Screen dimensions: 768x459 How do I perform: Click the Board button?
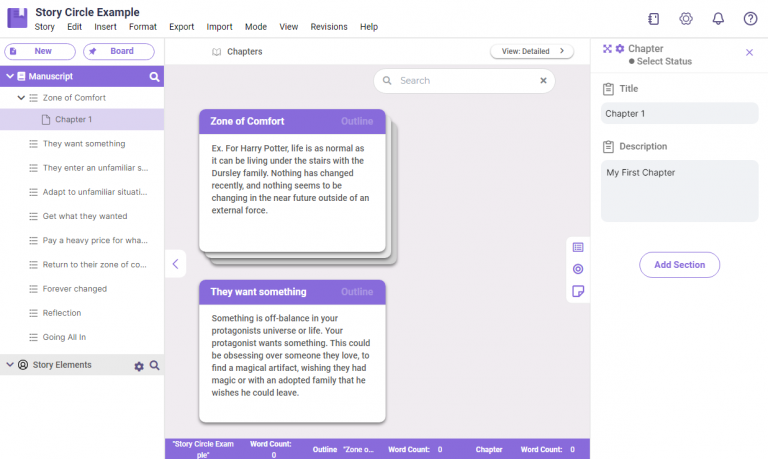[x=119, y=51]
